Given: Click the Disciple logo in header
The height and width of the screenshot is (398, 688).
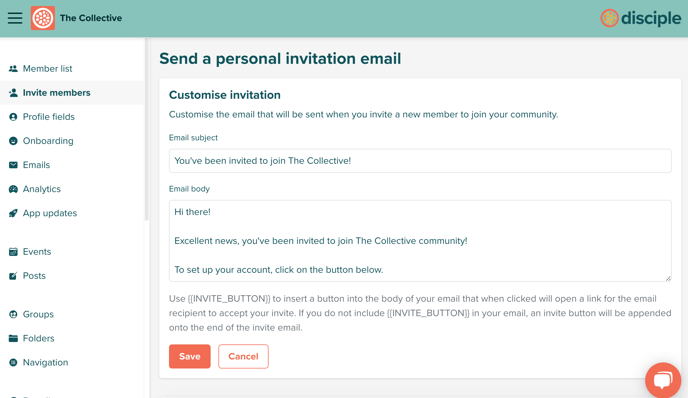Looking at the screenshot, I should (x=640, y=18).
